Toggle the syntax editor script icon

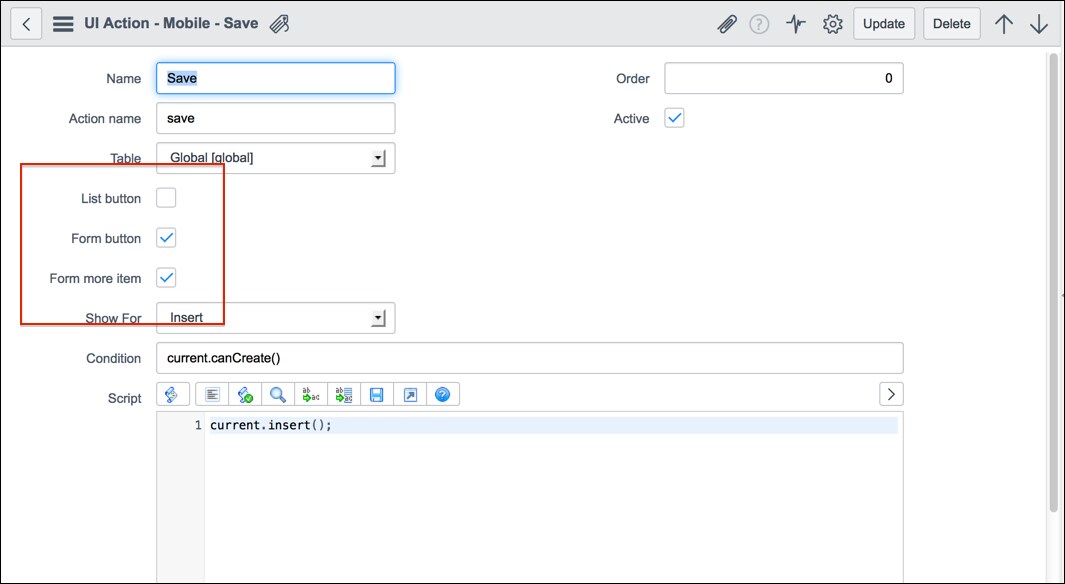(x=173, y=394)
